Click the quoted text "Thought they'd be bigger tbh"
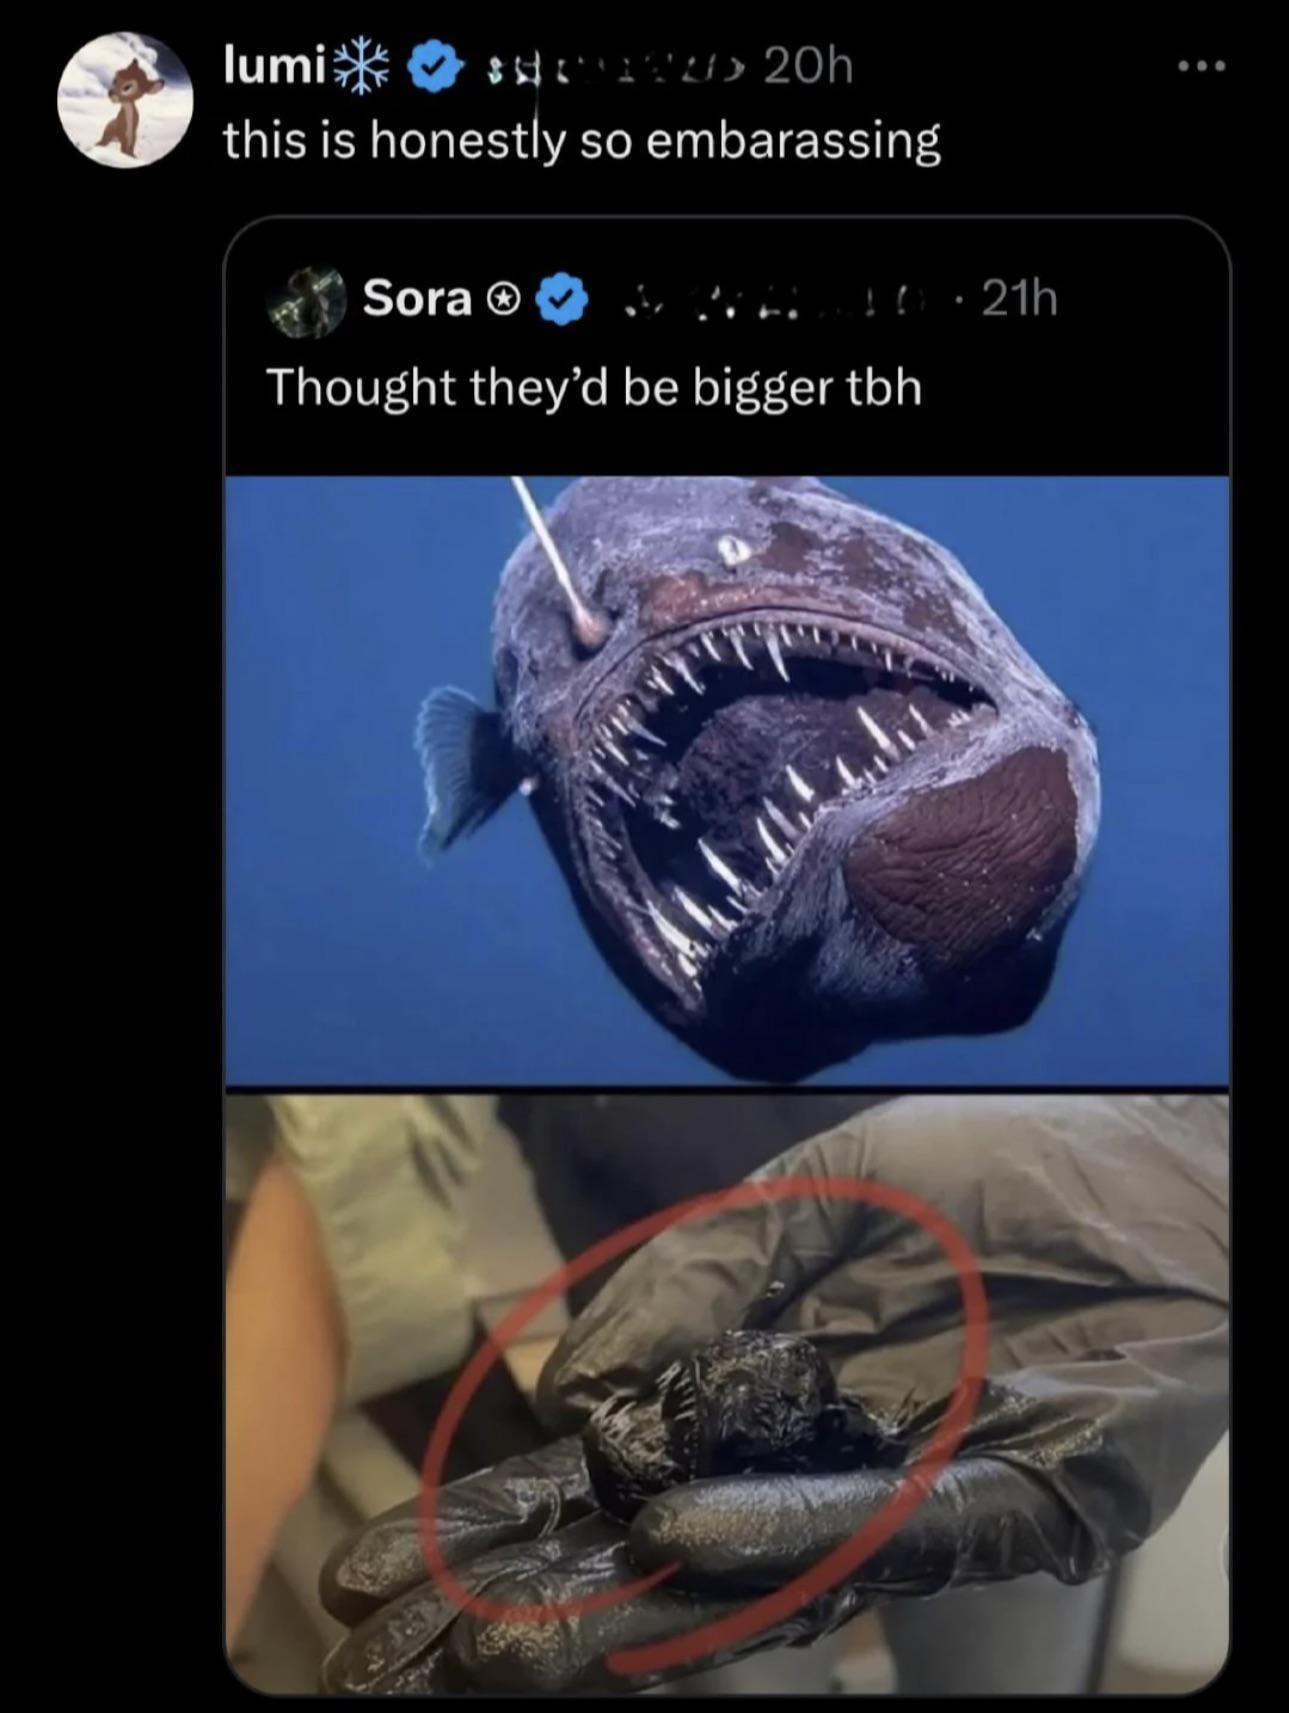The width and height of the screenshot is (1289, 1713). click(x=593, y=387)
